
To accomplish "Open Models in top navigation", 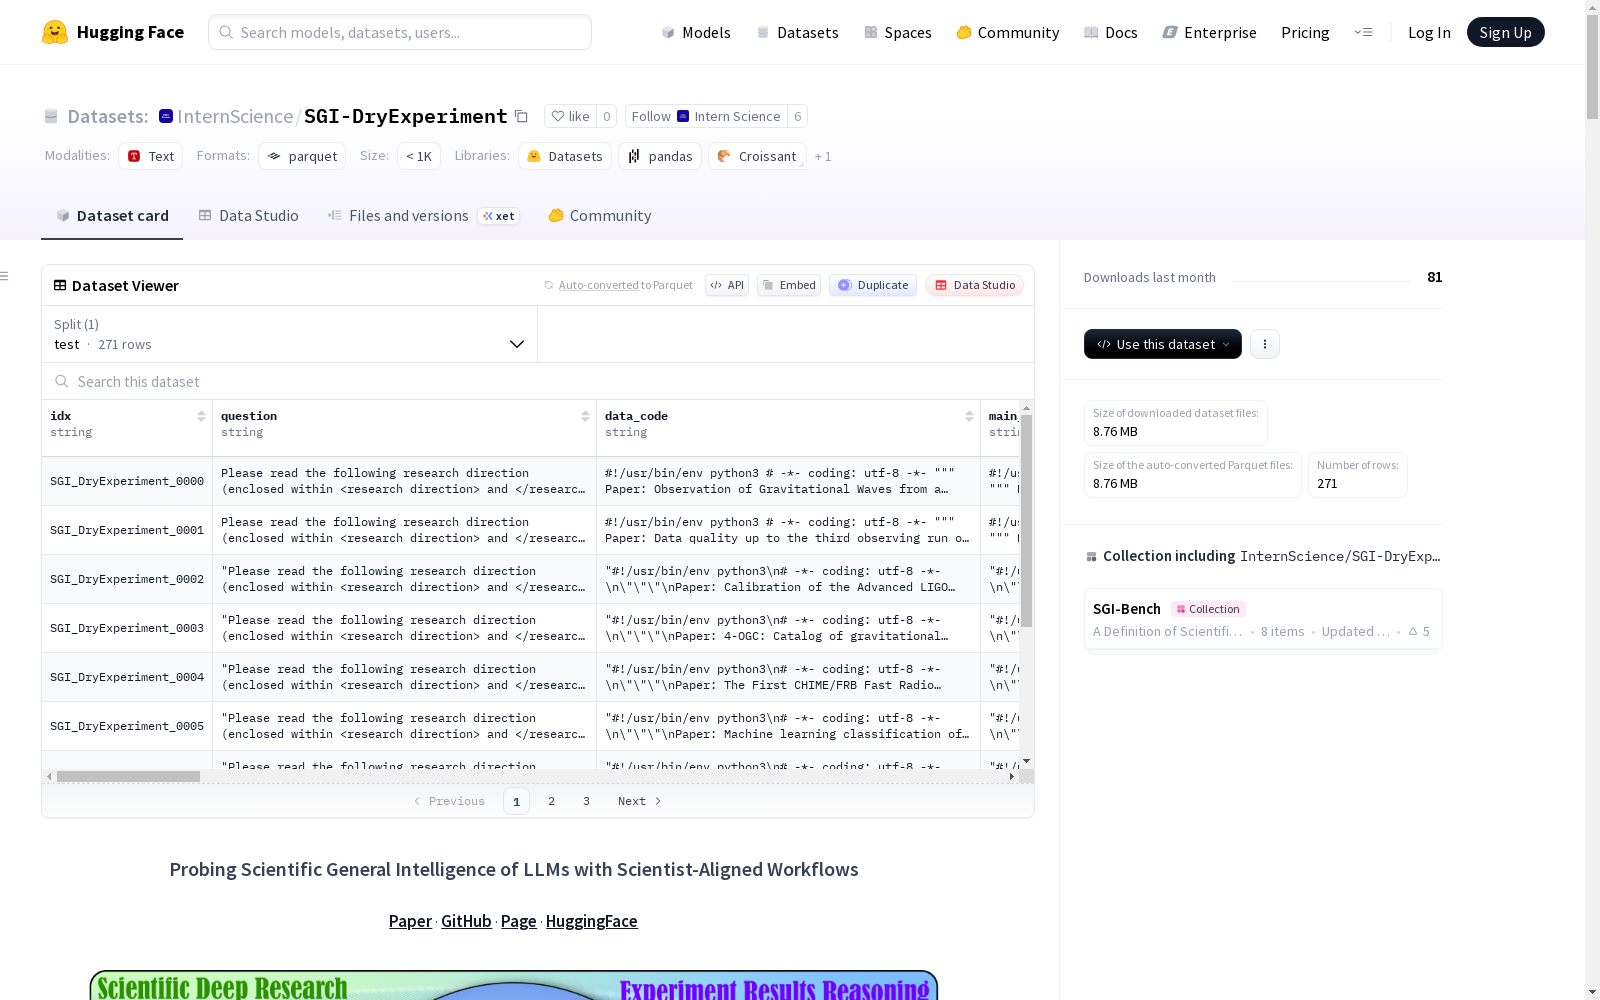I will [x=696, y=32].
